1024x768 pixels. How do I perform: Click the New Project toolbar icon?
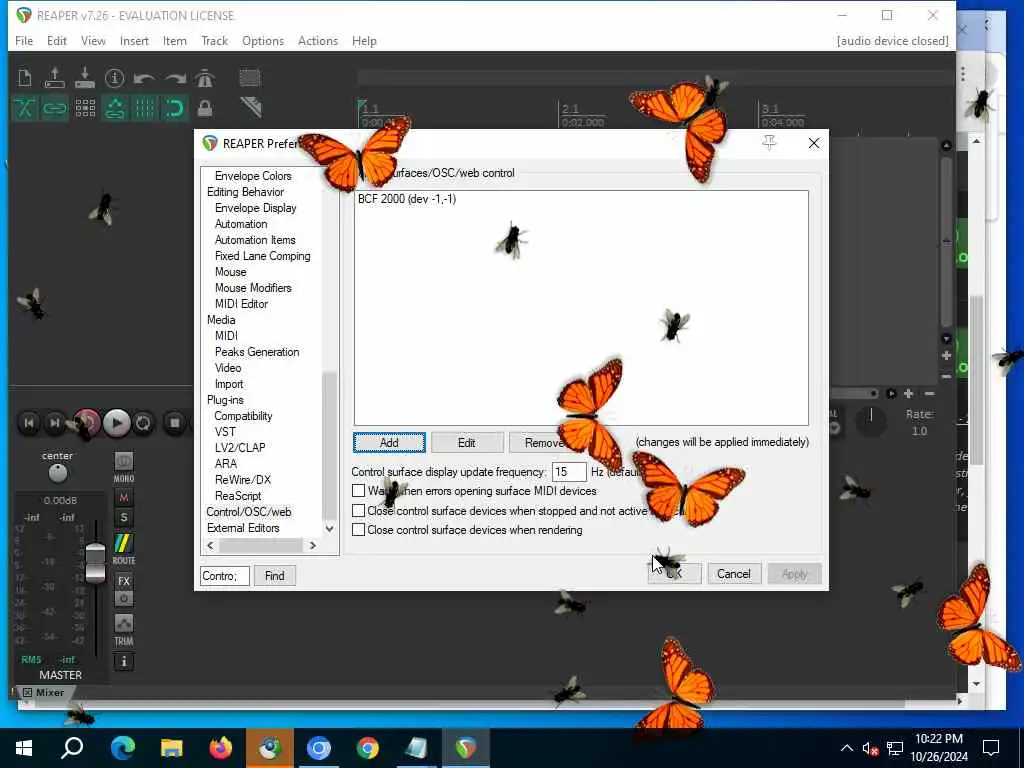[25, 78]
